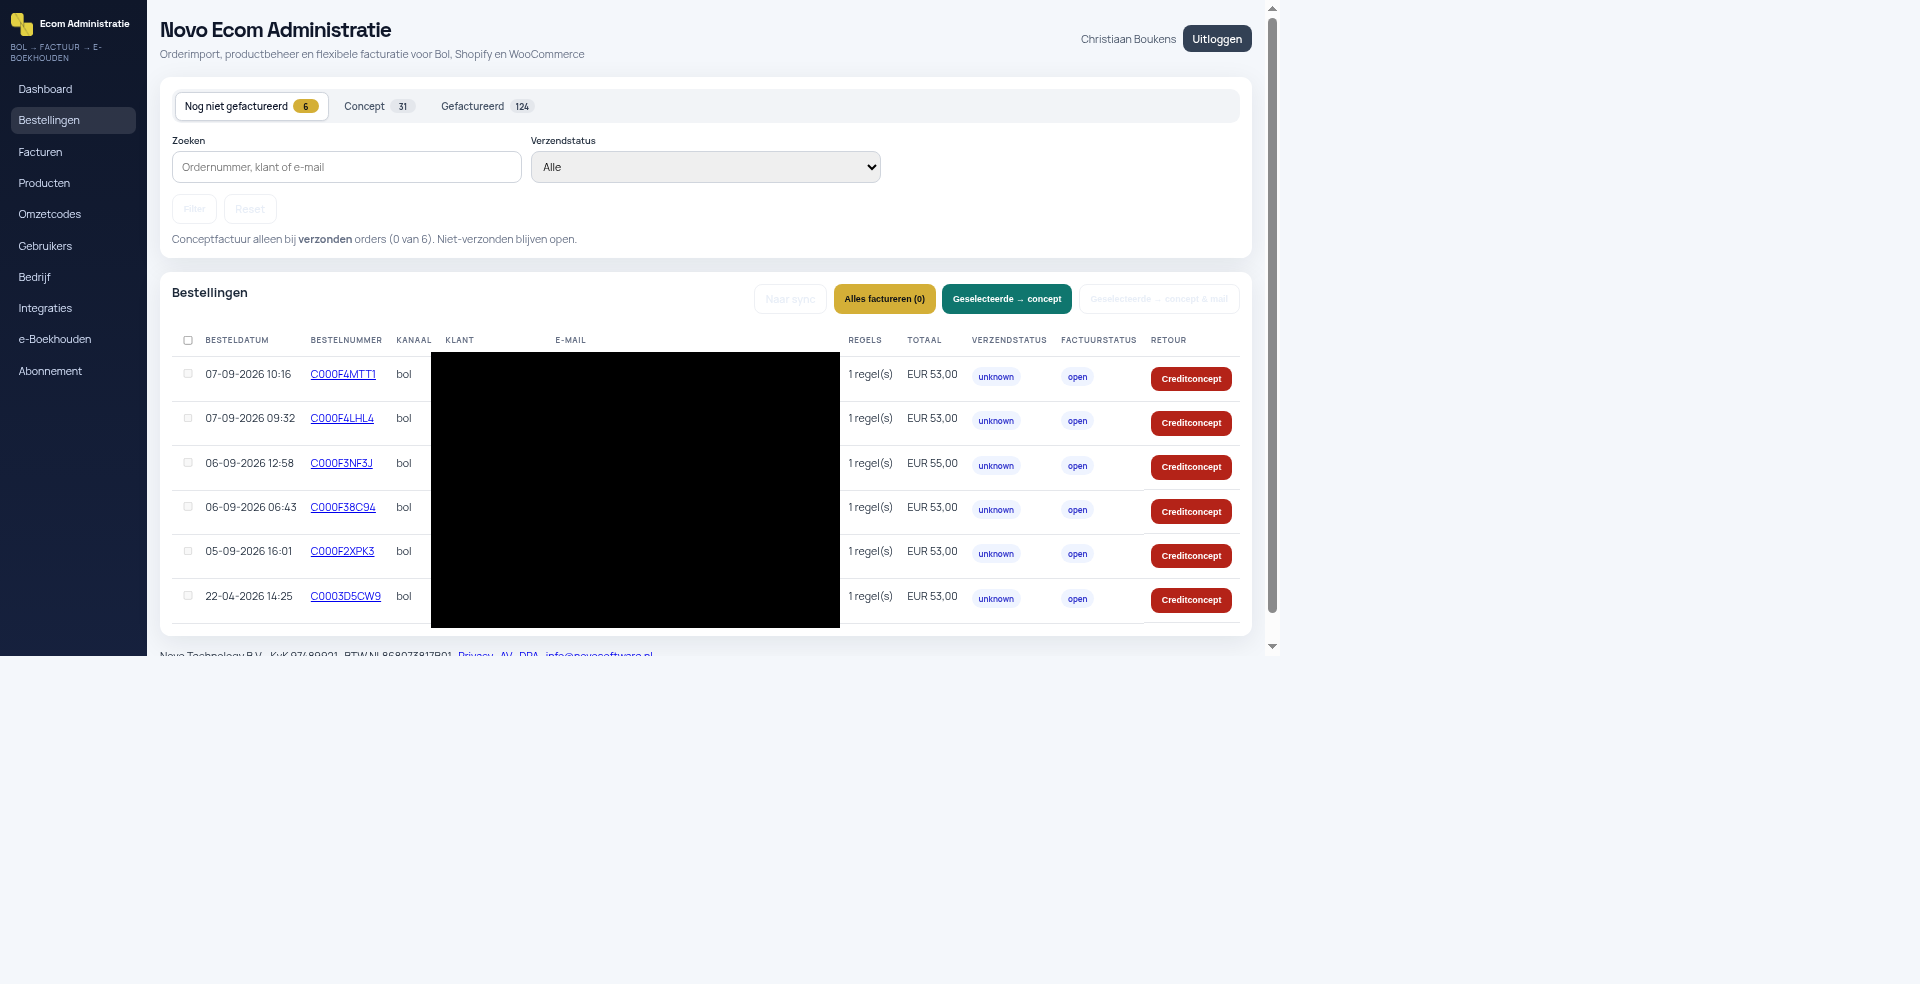Check the row for order C000F4MTT1
The image size is (1920, 984).
(x=188, y=374)
